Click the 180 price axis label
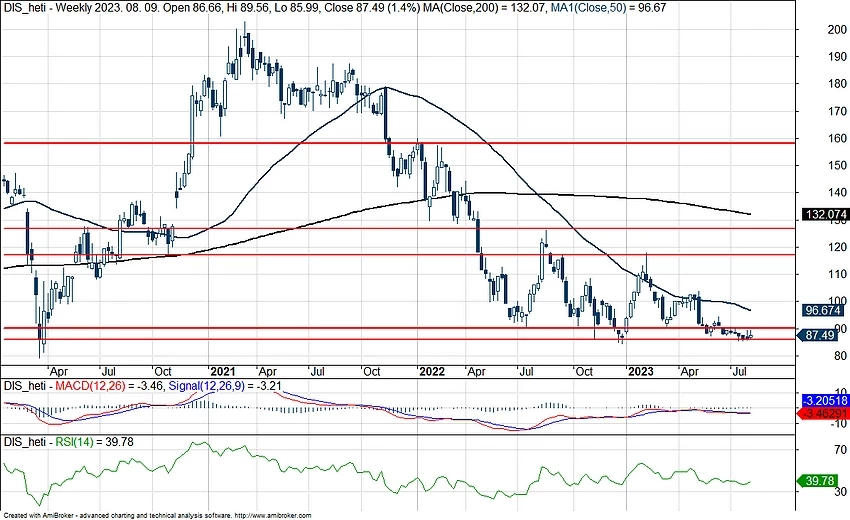The width and height of the screenshot is (850, 520). click(x=837, y=84)
